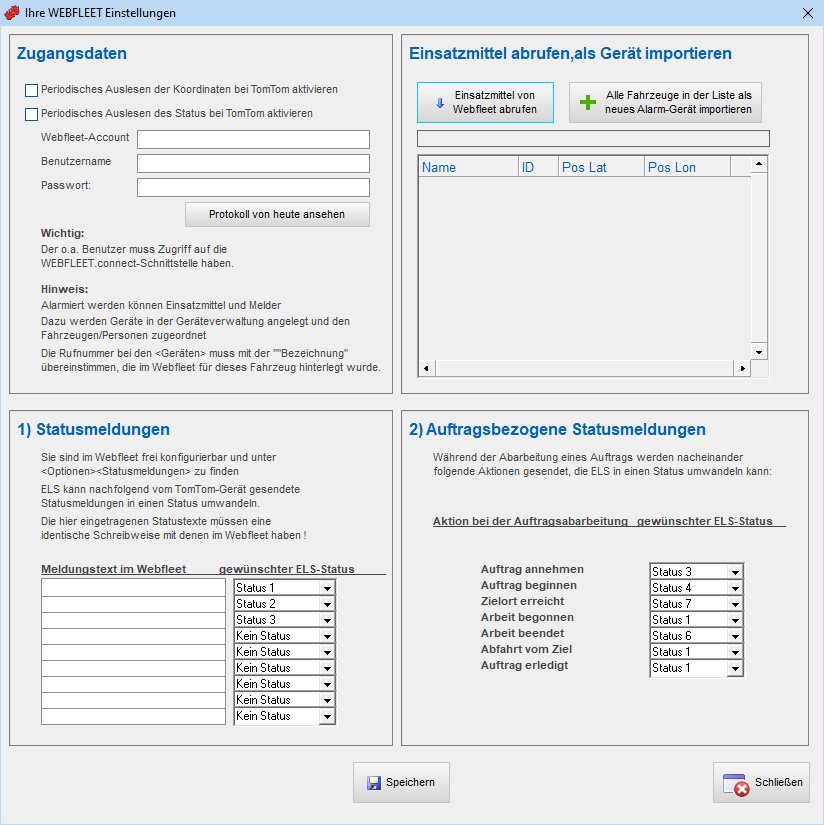Viewport: 824px width, 825px height.
Task: Click into the Webfleet-Account field
Action: coord(253,139)
